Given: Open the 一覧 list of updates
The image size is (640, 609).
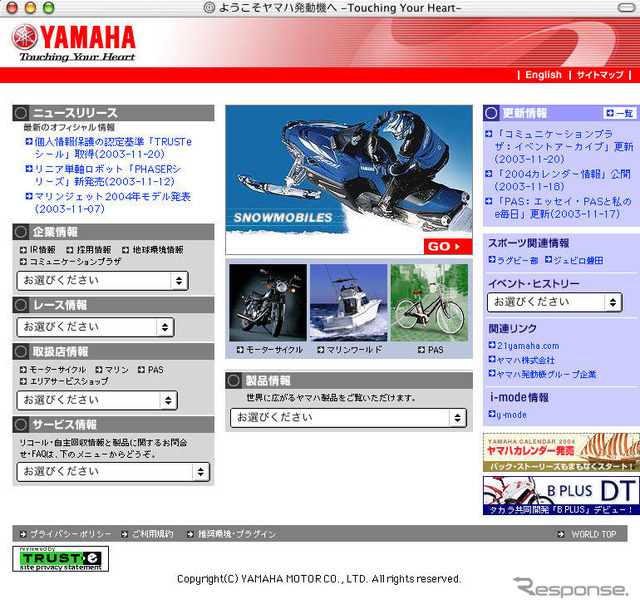Looking at the screenshot, I should point(620,113).
